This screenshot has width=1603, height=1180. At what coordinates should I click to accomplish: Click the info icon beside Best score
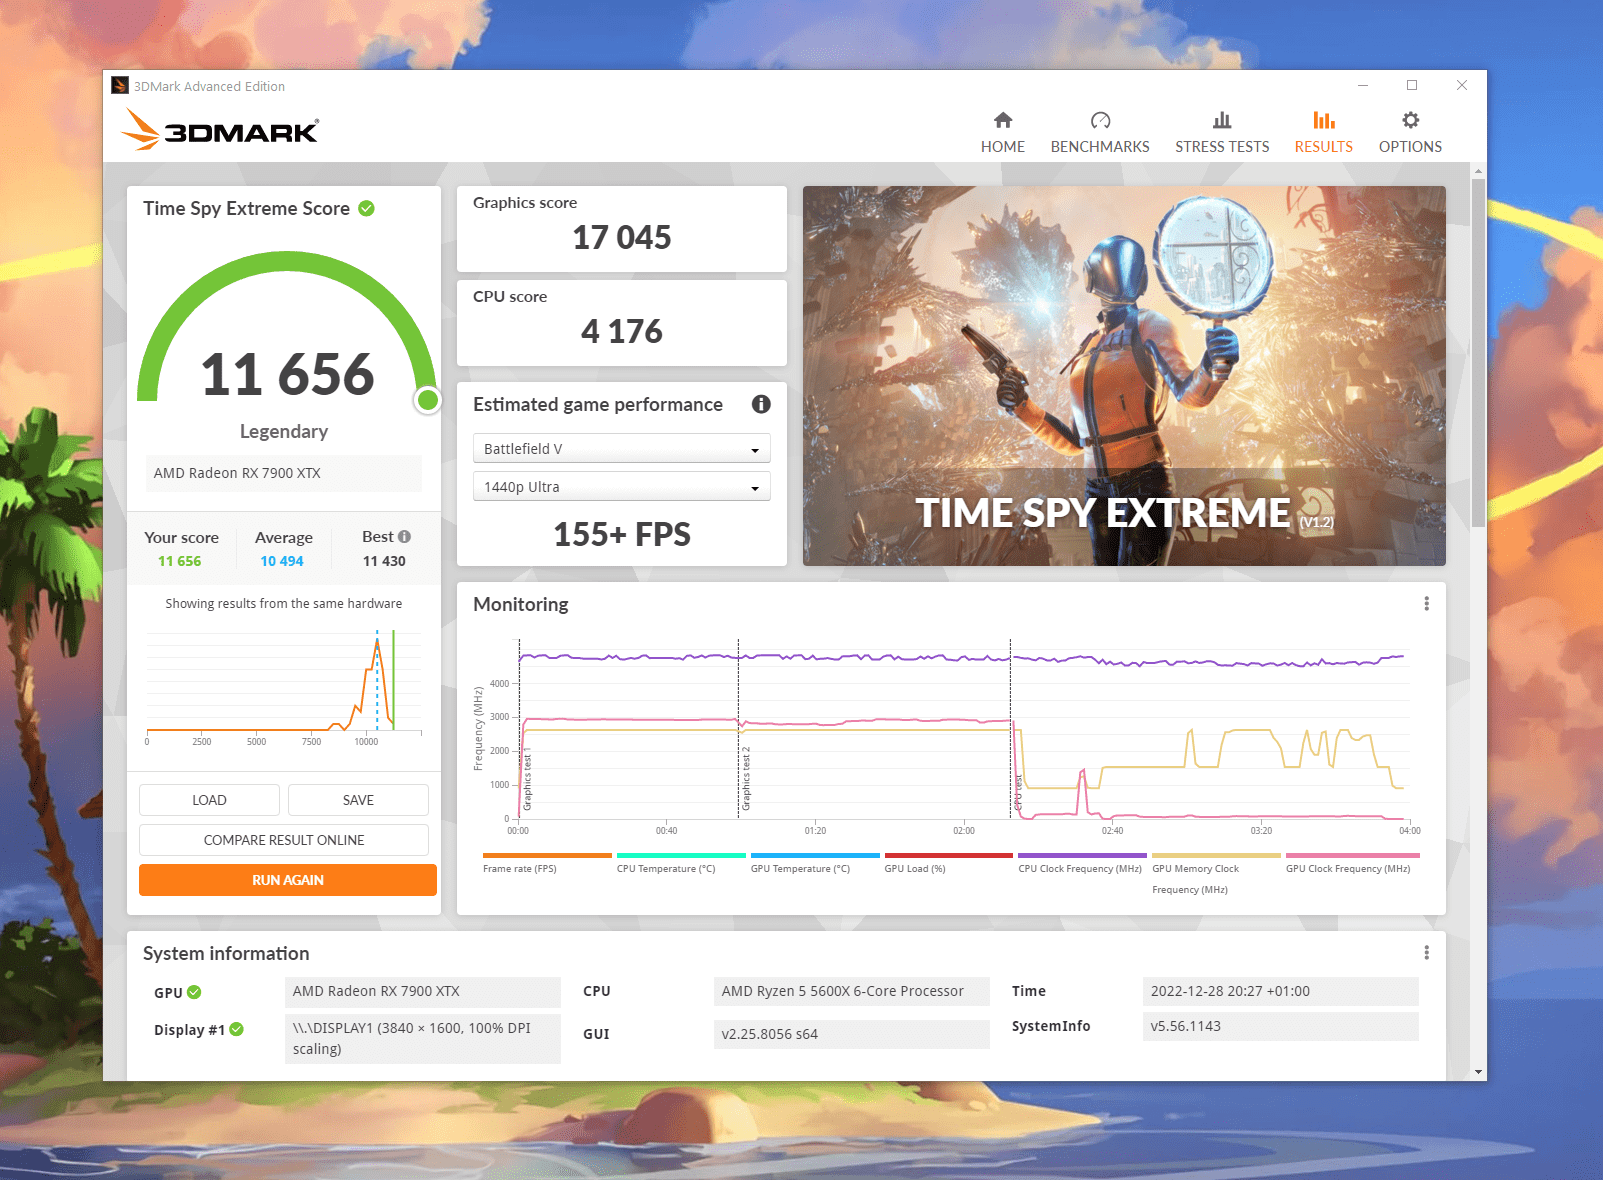(405, 536)
